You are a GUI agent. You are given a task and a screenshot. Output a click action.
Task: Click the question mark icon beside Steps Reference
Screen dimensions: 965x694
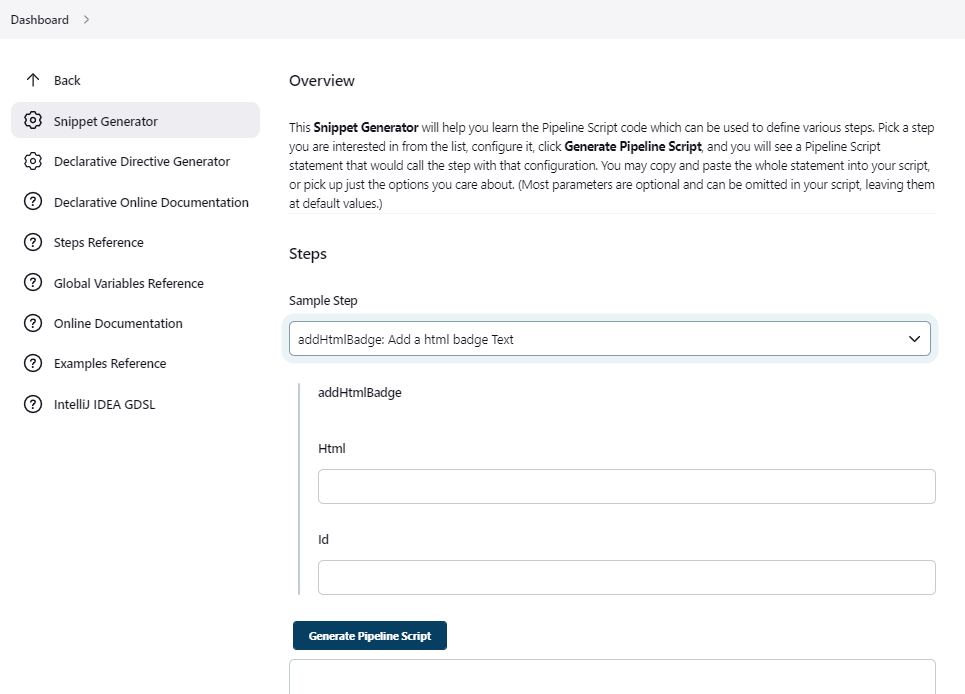[x=32, y=242]
